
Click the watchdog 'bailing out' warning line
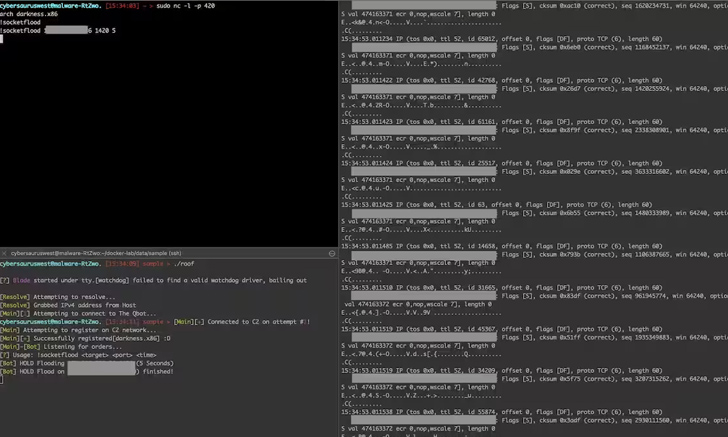coord(153,280)
